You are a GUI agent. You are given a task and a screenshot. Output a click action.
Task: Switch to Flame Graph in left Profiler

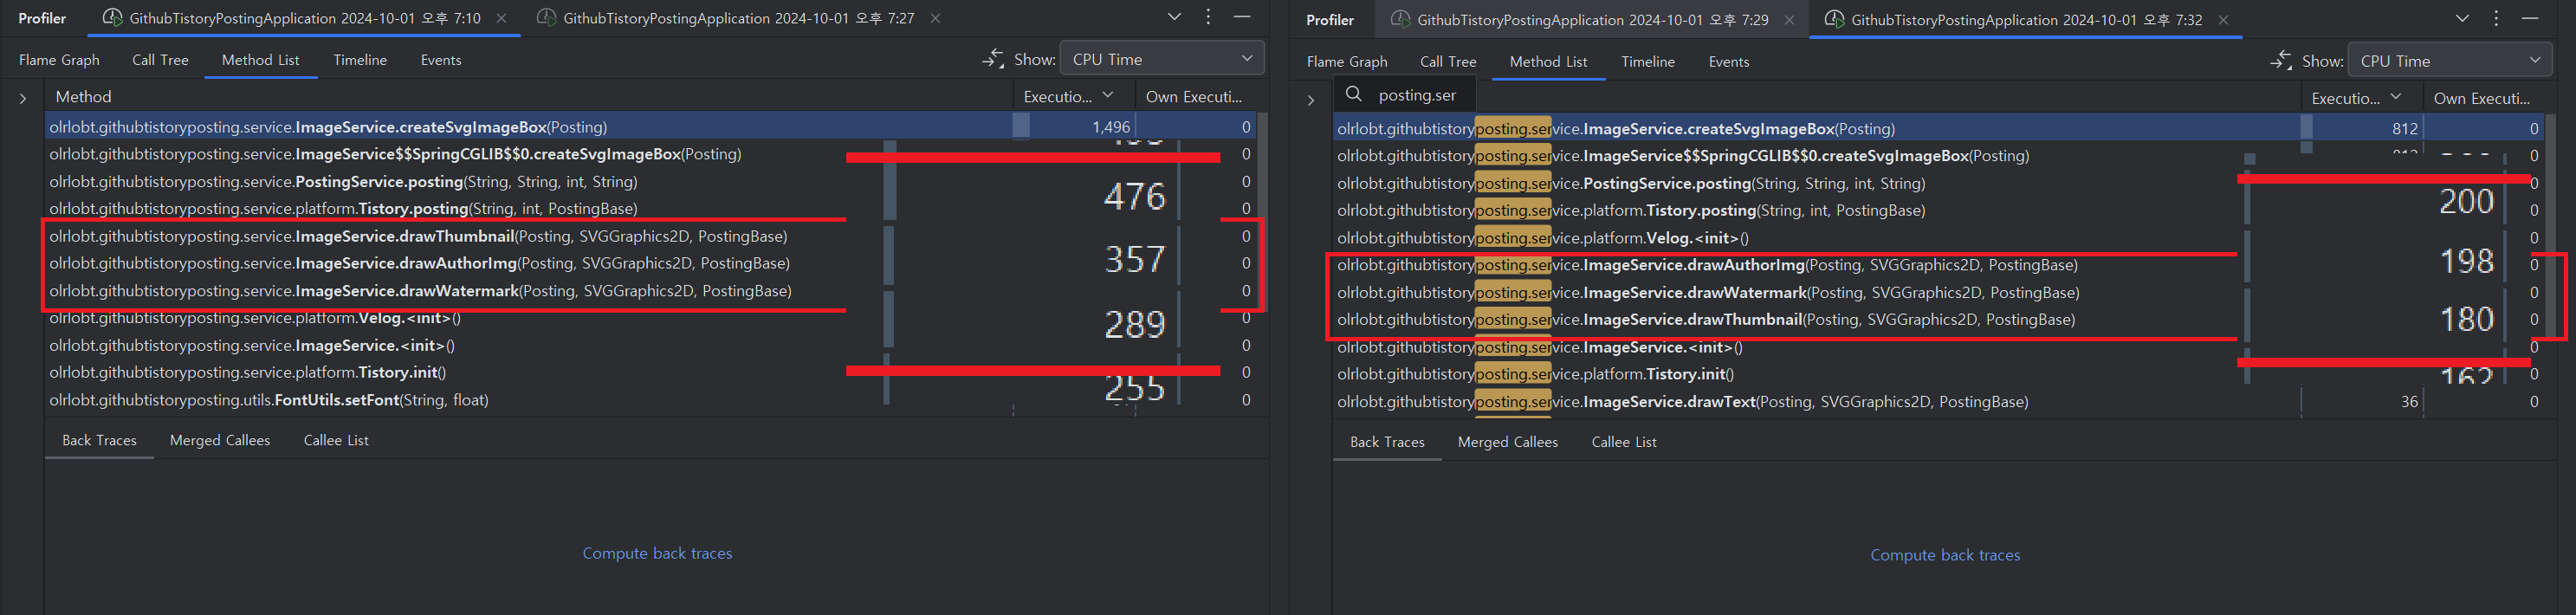point(59,60)
